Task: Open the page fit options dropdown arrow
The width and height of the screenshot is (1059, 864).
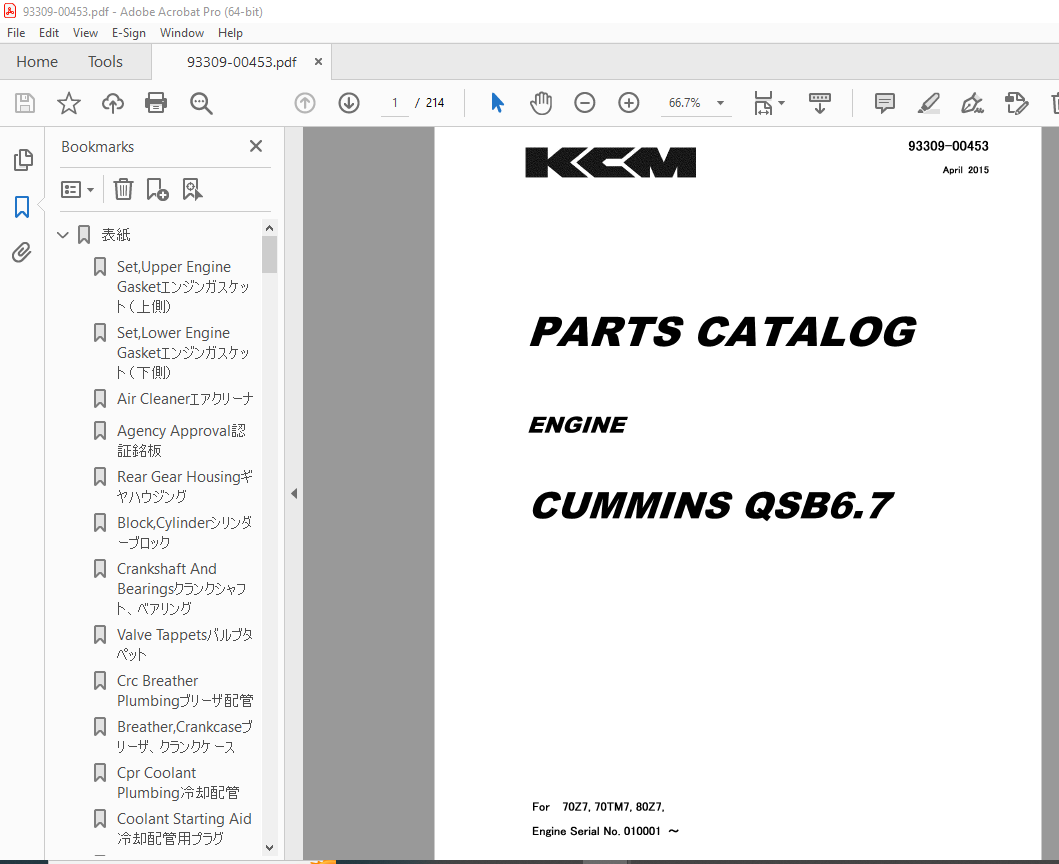Action: pos(781,103)
